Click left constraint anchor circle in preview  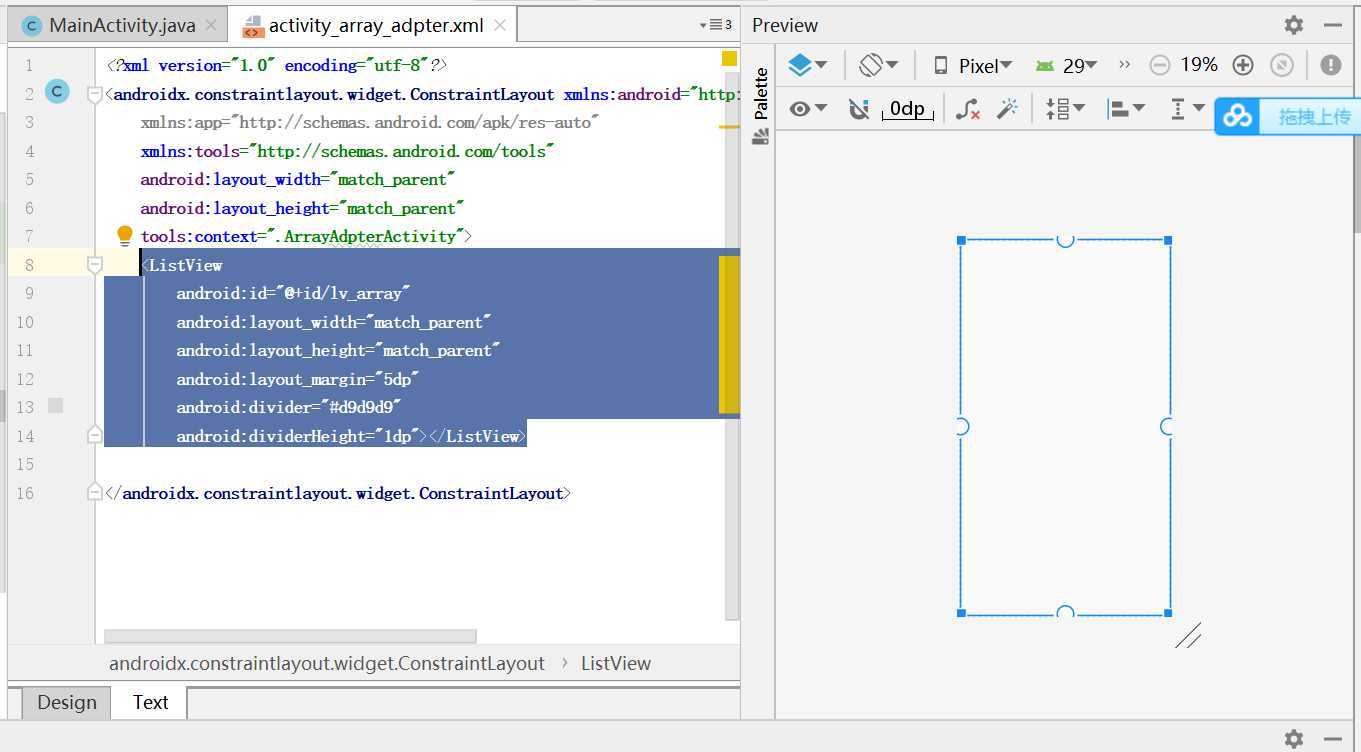click(x=962, y=426)
